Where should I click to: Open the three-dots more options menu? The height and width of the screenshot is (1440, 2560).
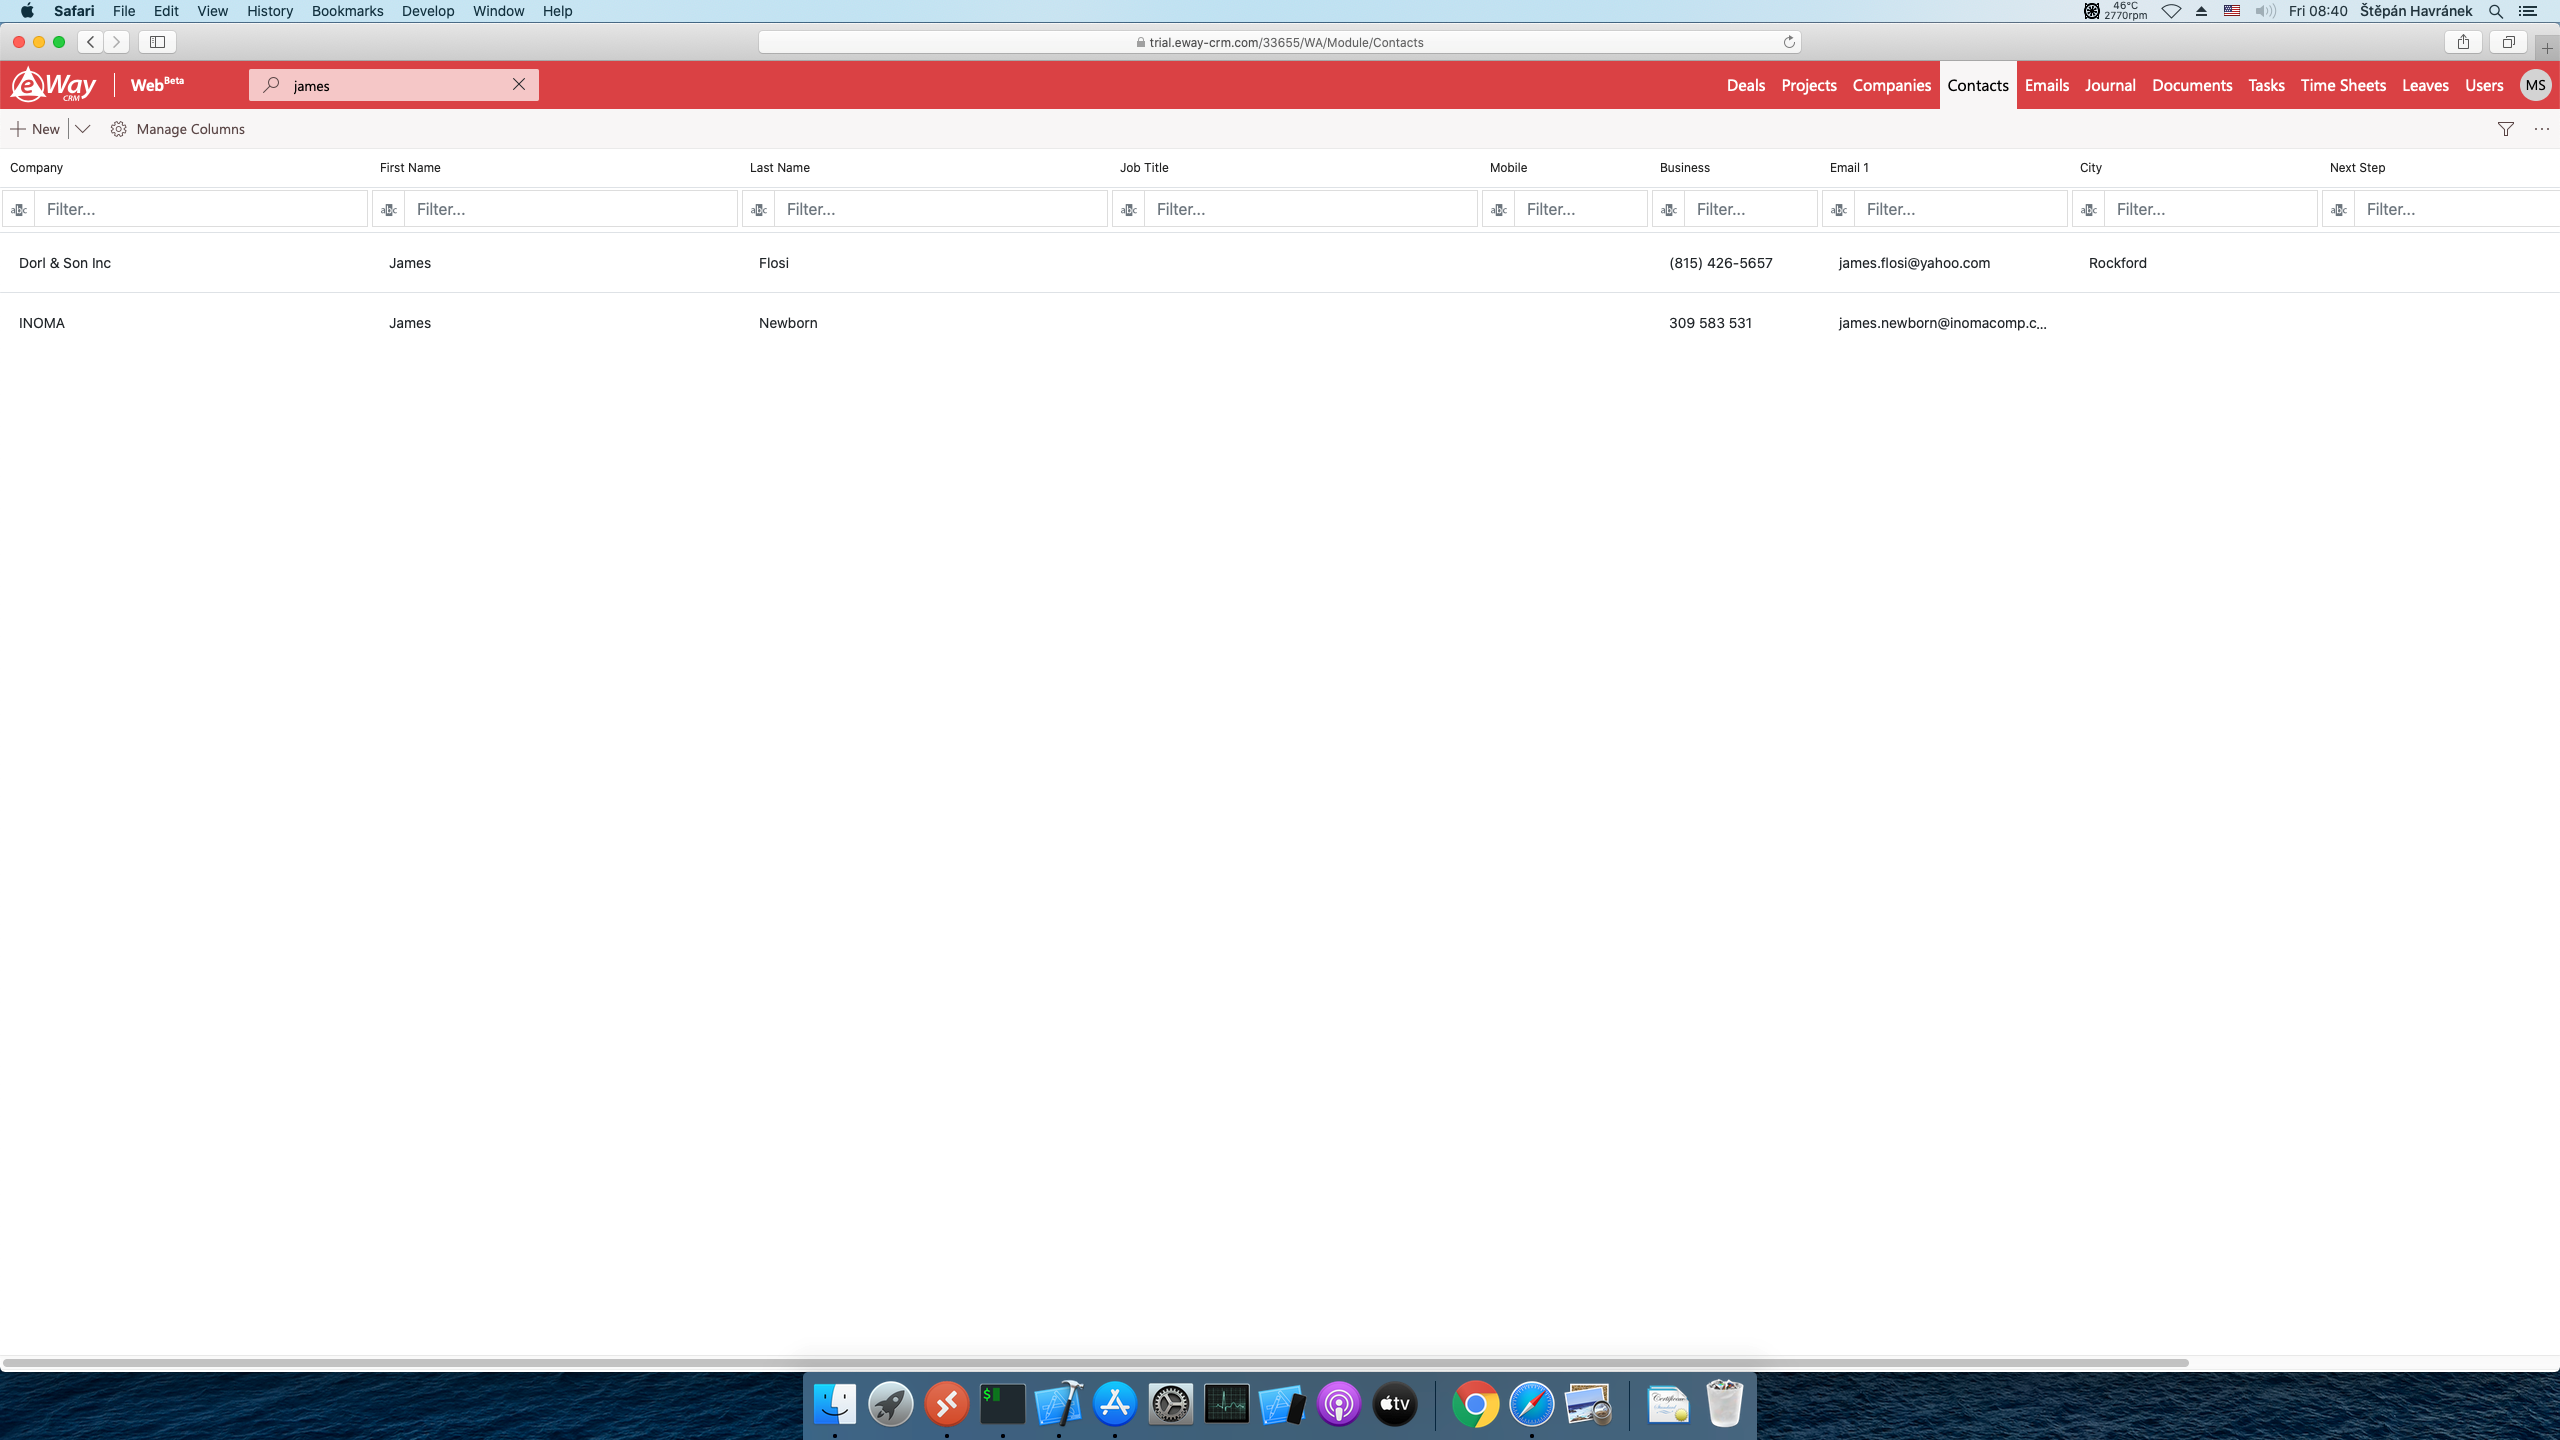click(x=2541, y=129)
